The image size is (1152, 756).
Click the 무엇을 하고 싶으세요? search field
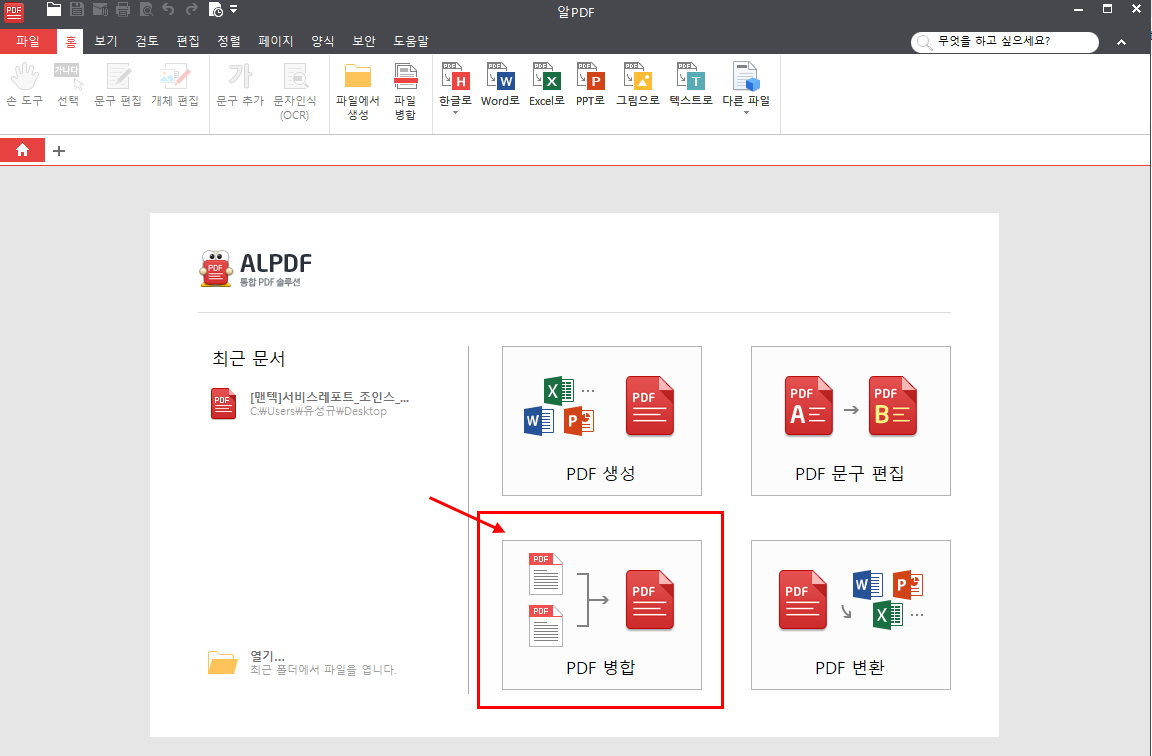click(x=1005, y=42)
